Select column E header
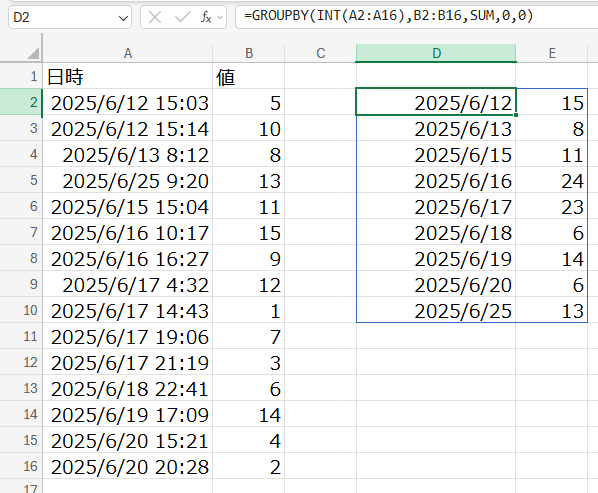The width and height of the screenshot is (598, 493). coord(552,53)
